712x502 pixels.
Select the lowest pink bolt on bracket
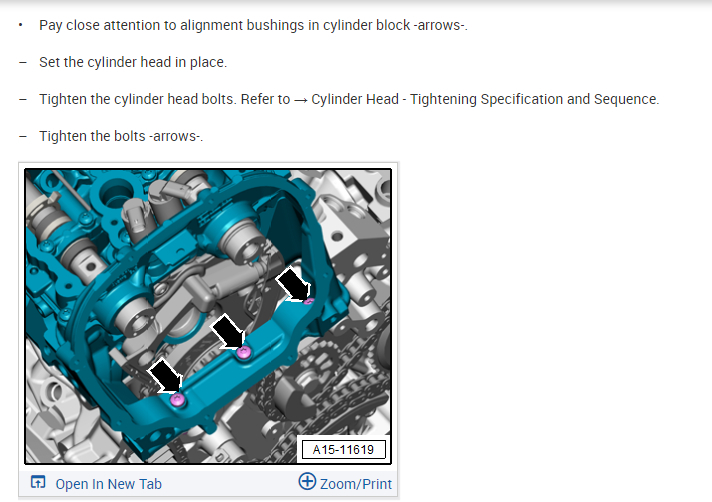point(178,400)
